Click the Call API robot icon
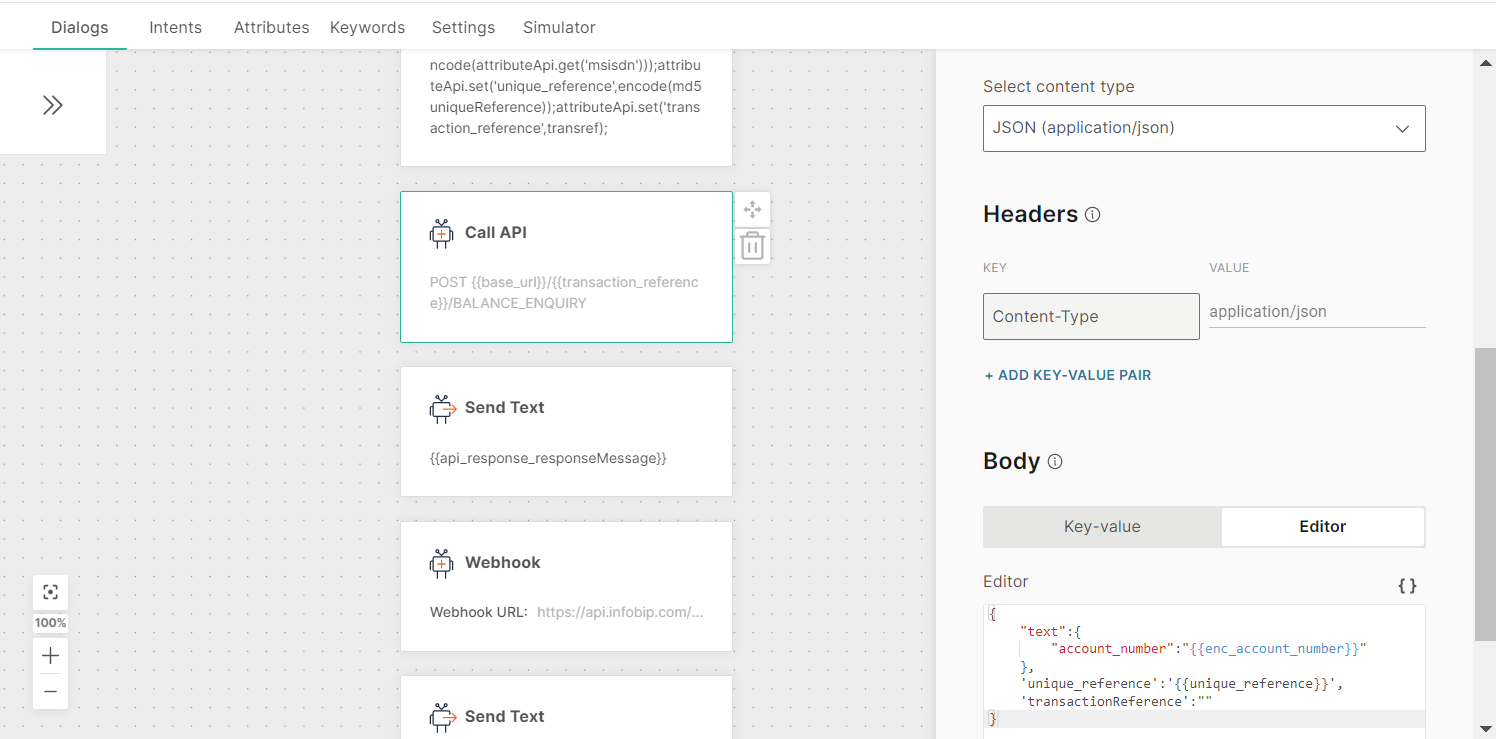The image size is (1496, 739). click(x=441, y=233)
